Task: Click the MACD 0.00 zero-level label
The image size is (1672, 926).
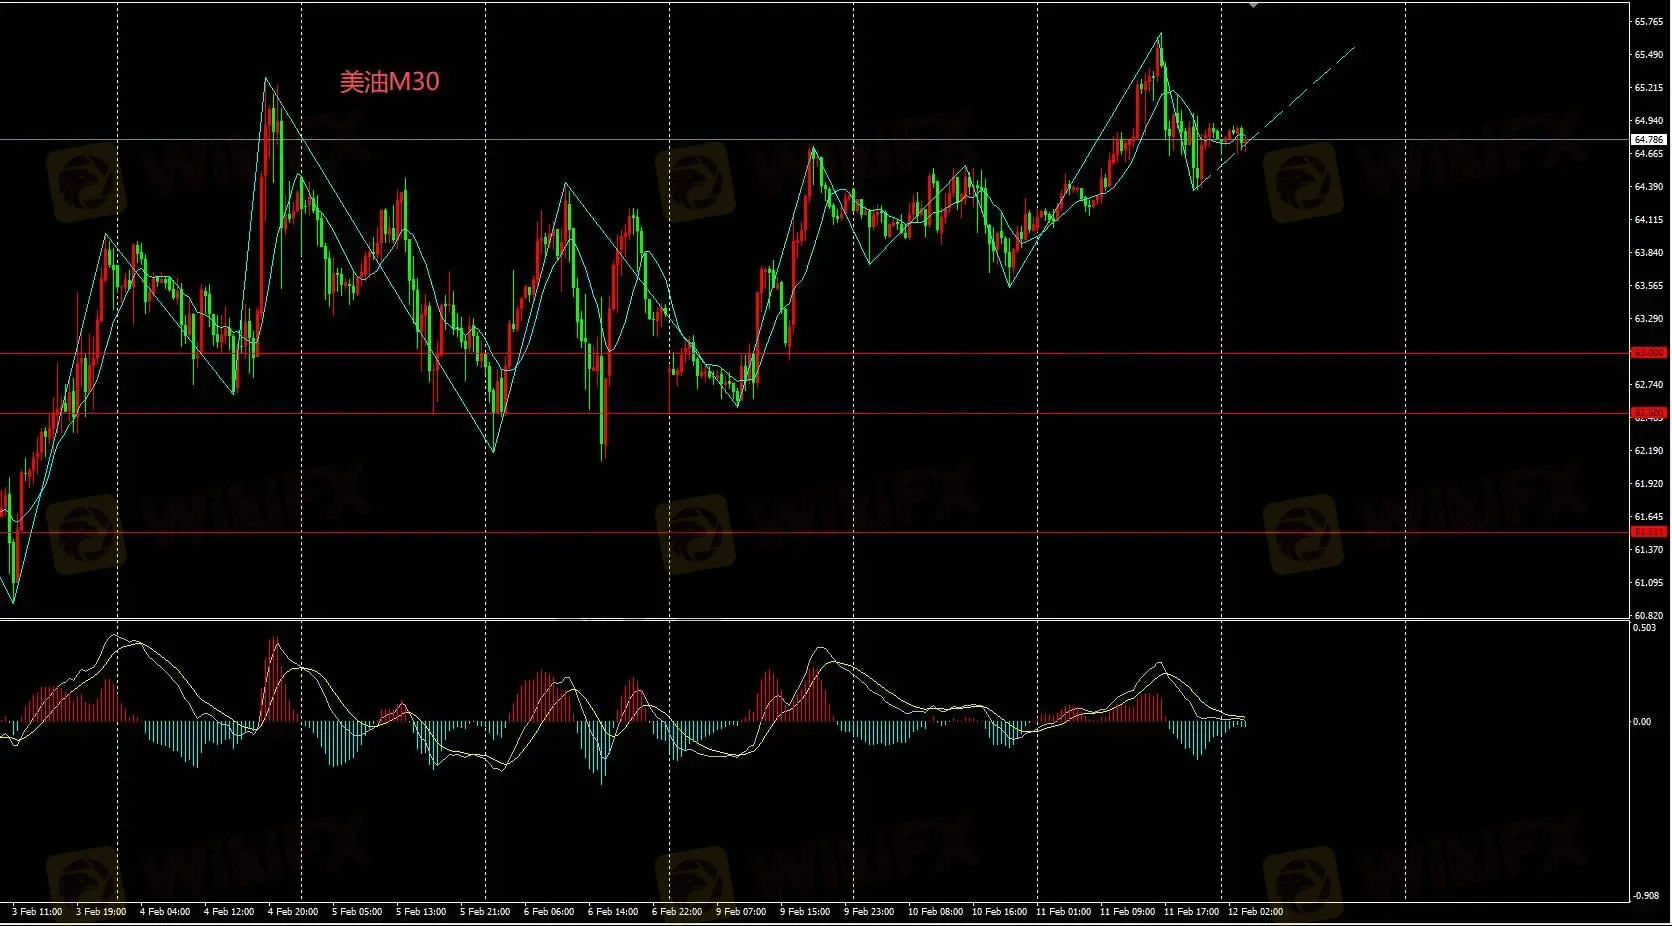Action: tap(1641, 722)
